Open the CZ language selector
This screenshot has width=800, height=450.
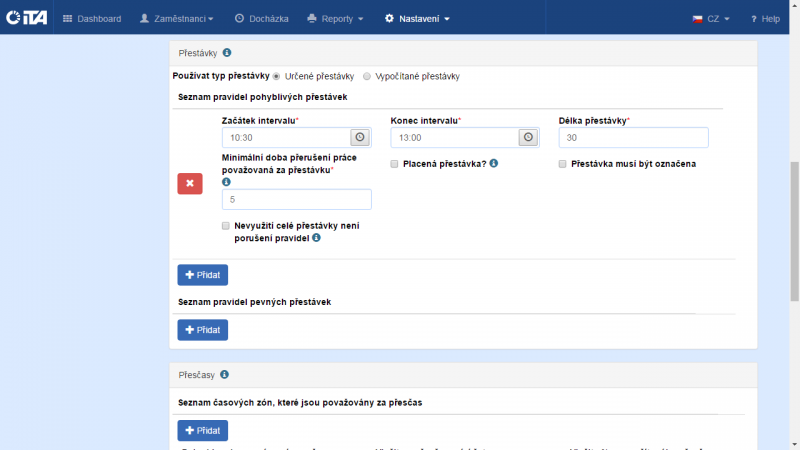[x=711, y=18]
